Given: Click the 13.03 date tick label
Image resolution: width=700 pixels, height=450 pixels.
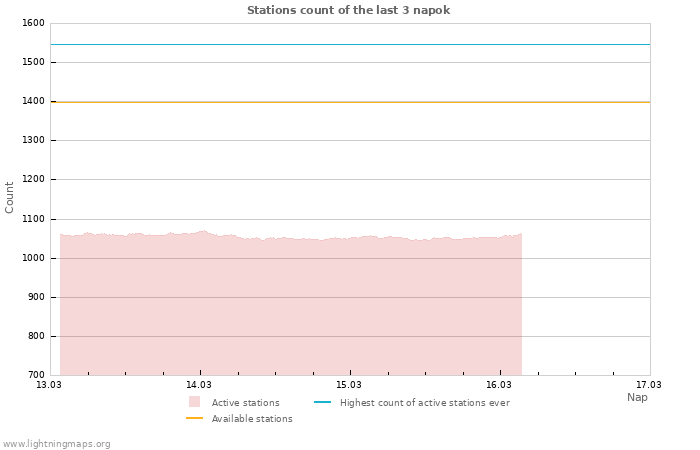Looking at the screenshot, I should point(49,384).
